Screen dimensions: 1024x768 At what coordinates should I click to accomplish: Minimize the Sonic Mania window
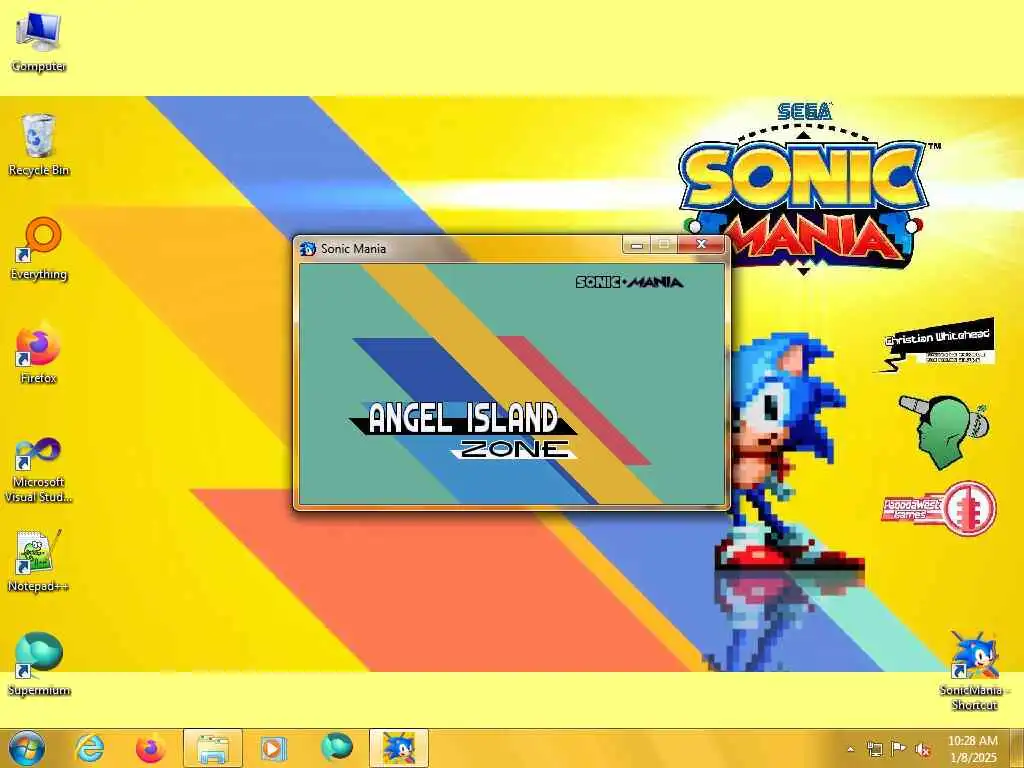tap(637, 245)
